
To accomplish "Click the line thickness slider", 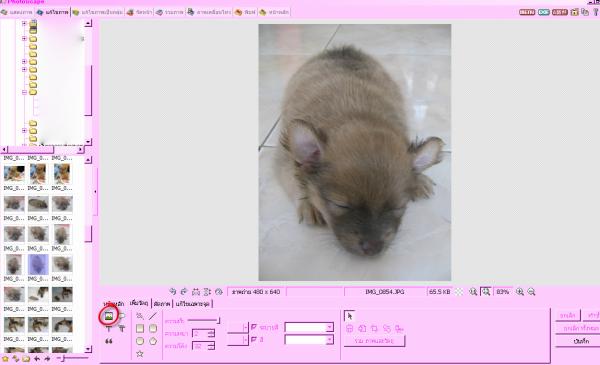I will pos(204,321).
